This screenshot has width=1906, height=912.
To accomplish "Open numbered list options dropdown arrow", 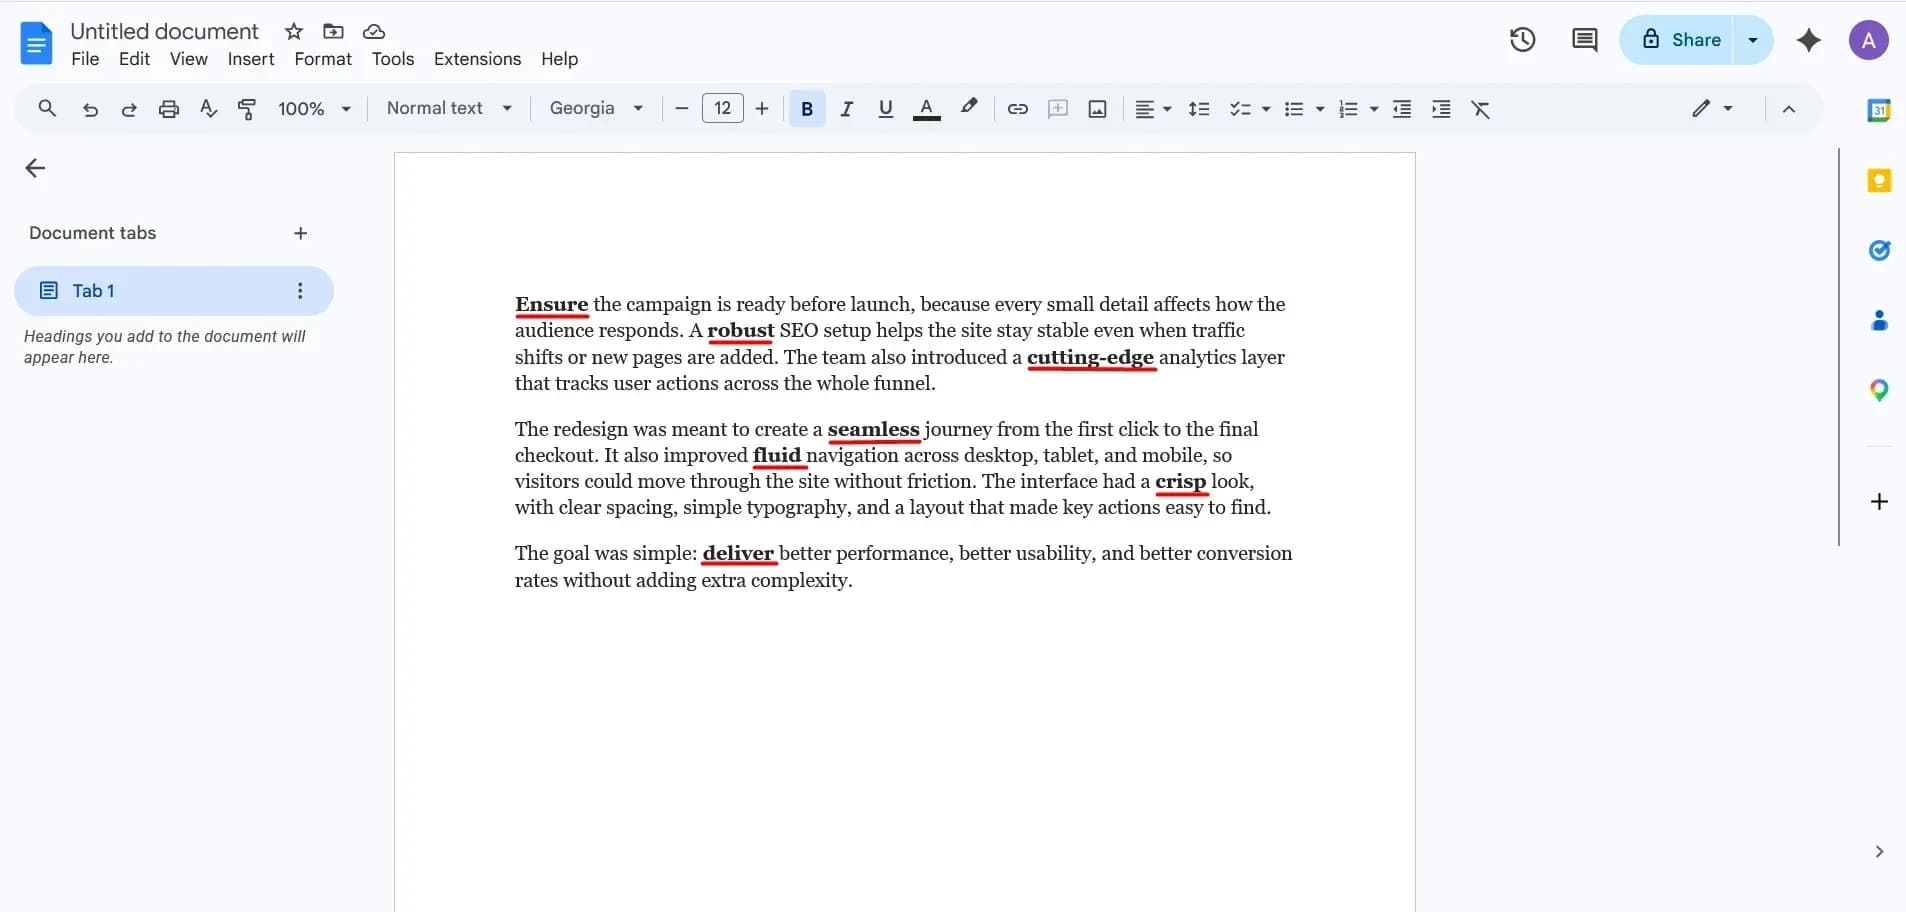I will (1374, 109).
